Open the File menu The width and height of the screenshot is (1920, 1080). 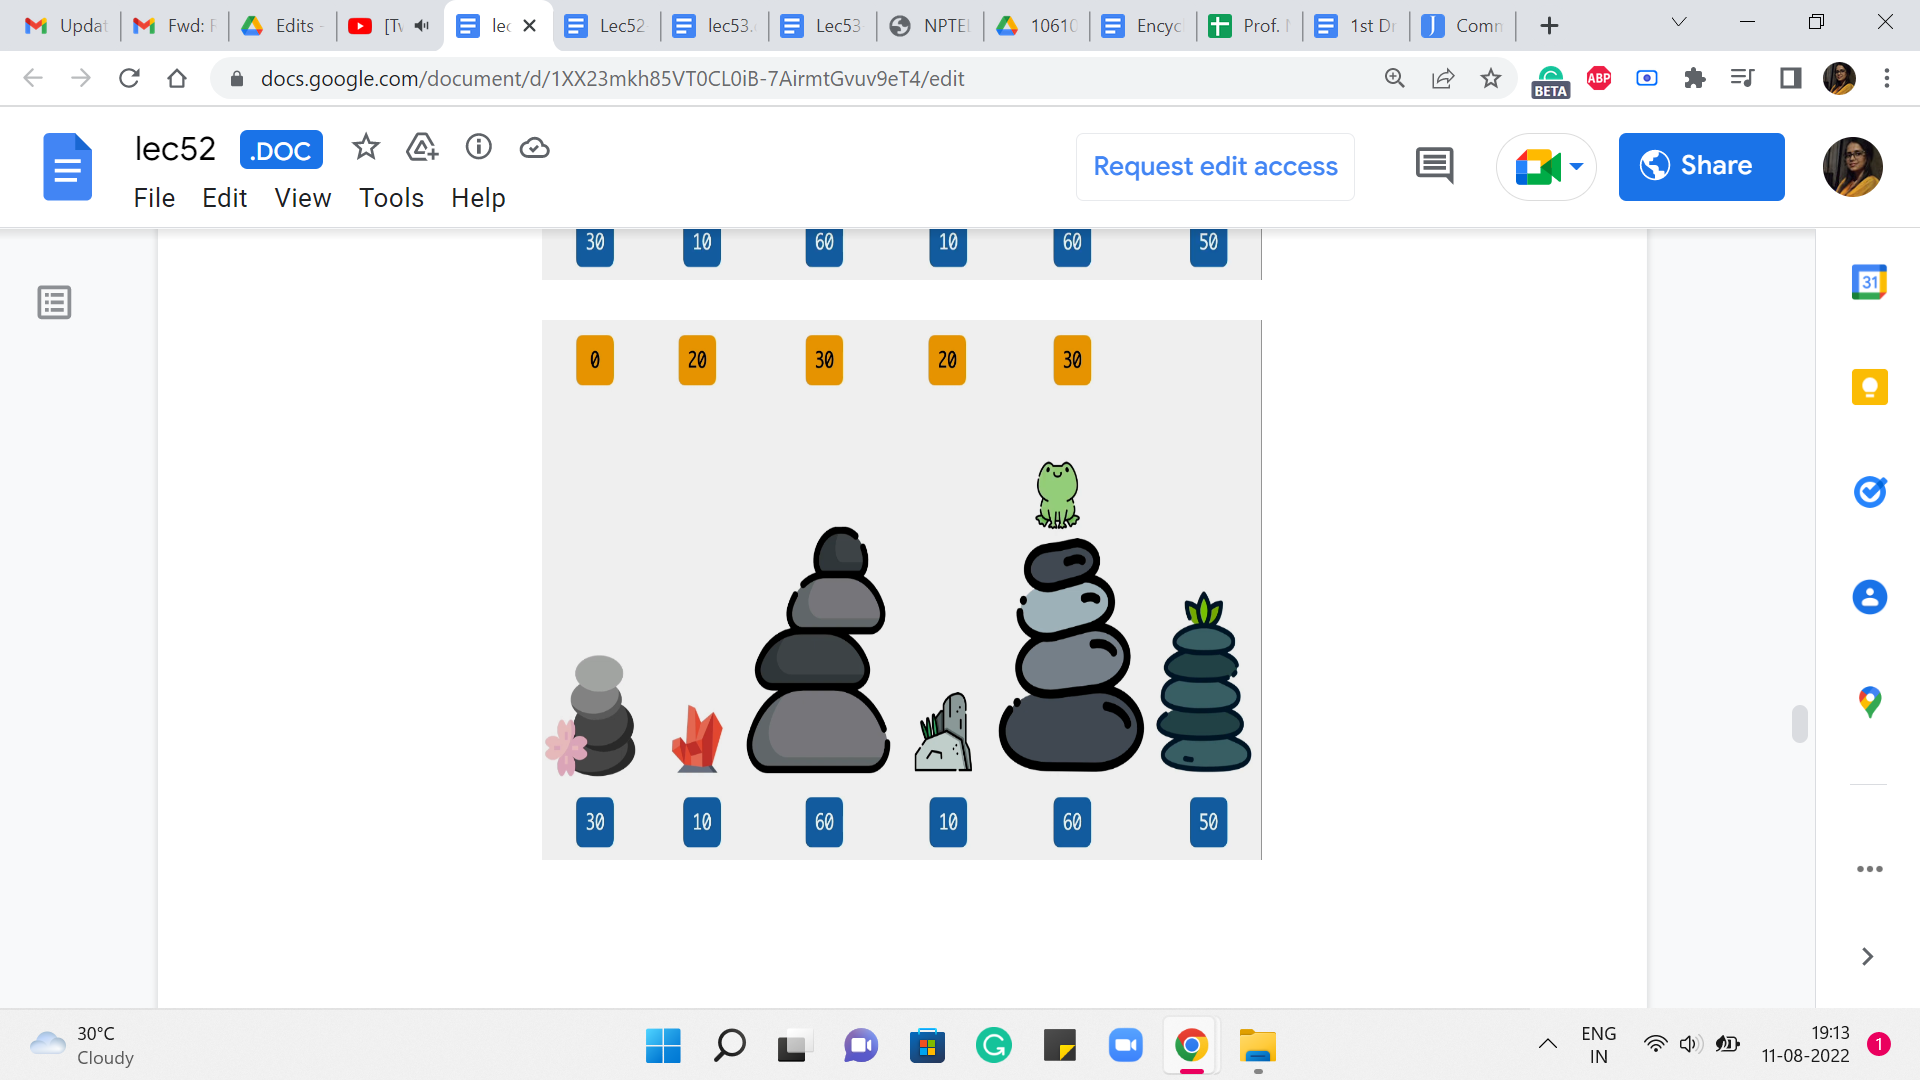154,198
